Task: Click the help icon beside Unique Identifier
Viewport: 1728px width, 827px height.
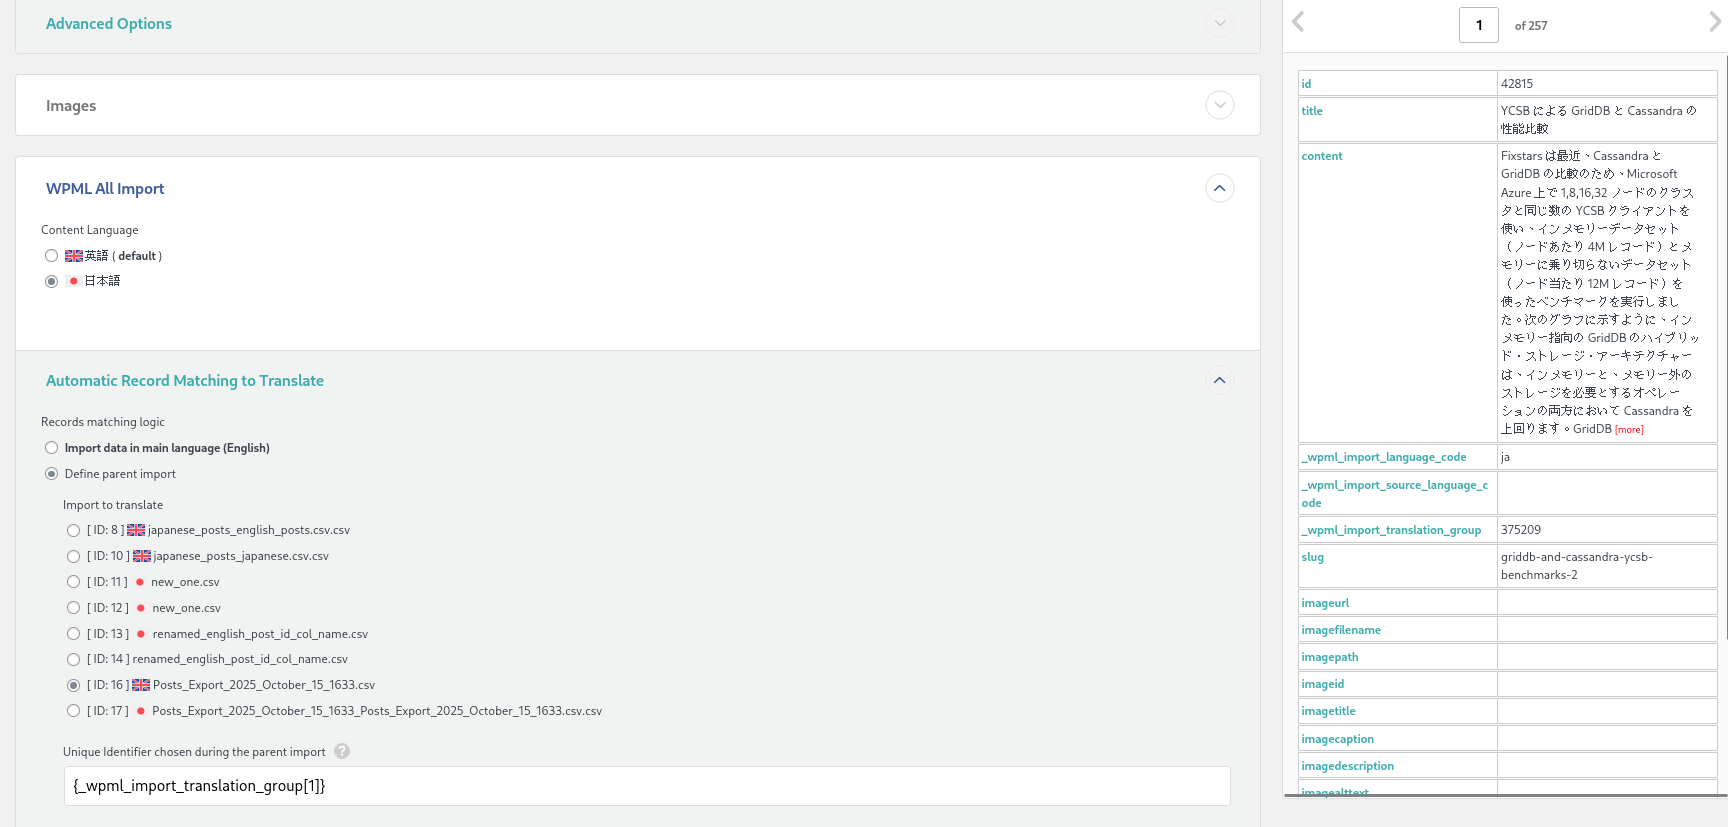Action: click(x=342, y=751)
